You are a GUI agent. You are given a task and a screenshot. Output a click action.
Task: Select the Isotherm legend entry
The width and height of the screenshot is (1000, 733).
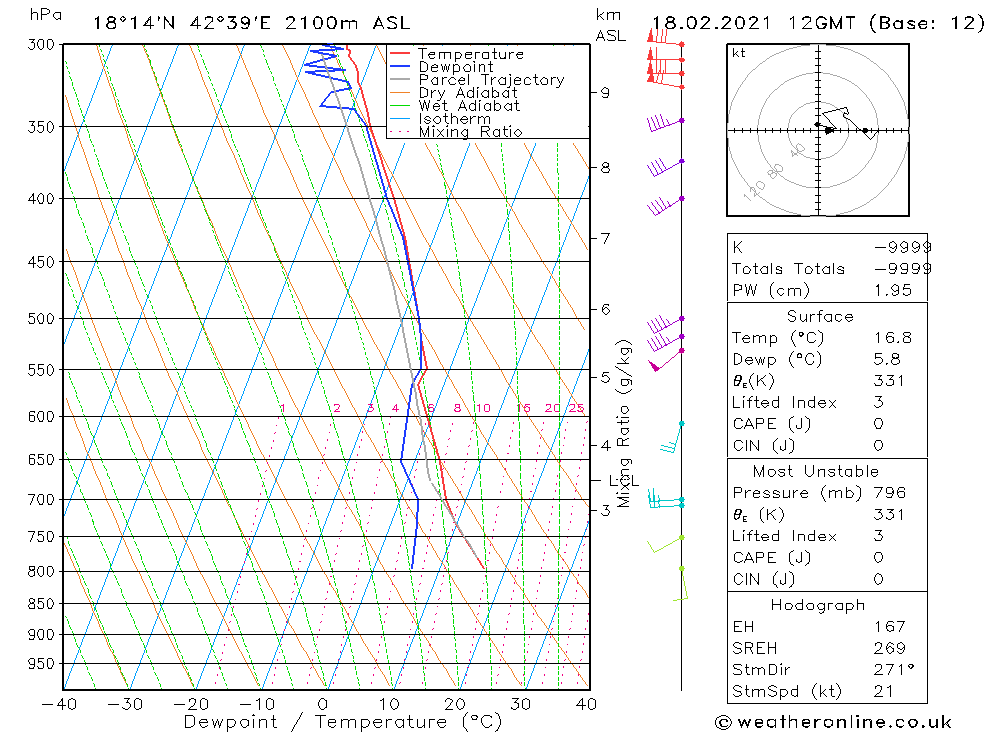(455, 119)
